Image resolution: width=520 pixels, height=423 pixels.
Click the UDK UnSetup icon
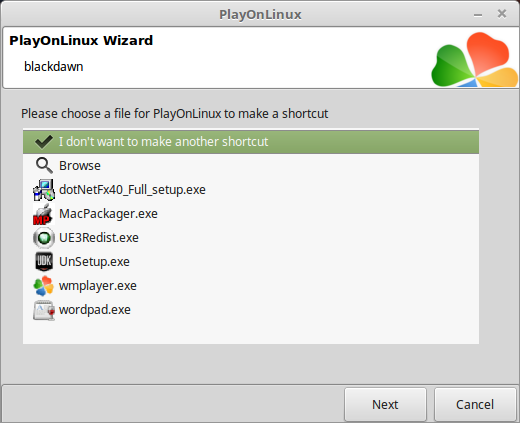(44, 262)
